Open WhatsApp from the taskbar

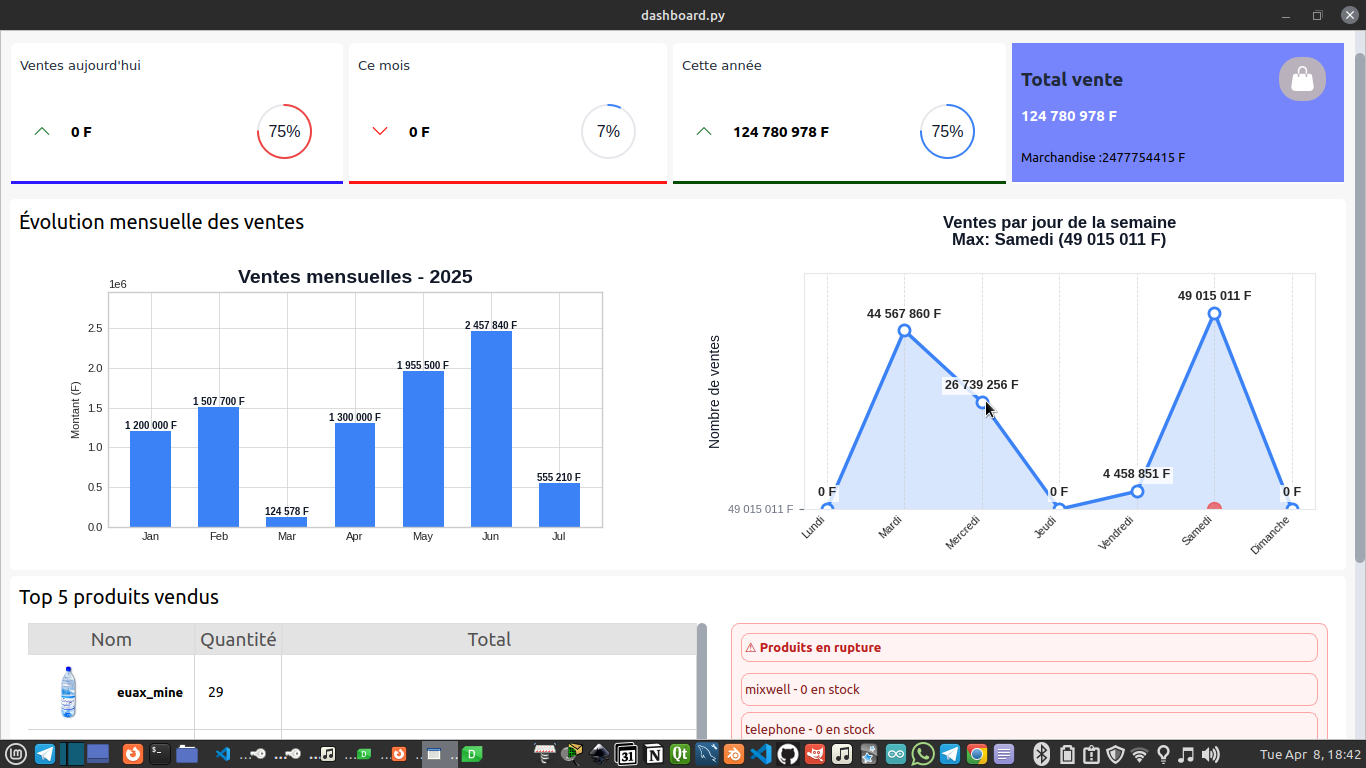(922, 754)
